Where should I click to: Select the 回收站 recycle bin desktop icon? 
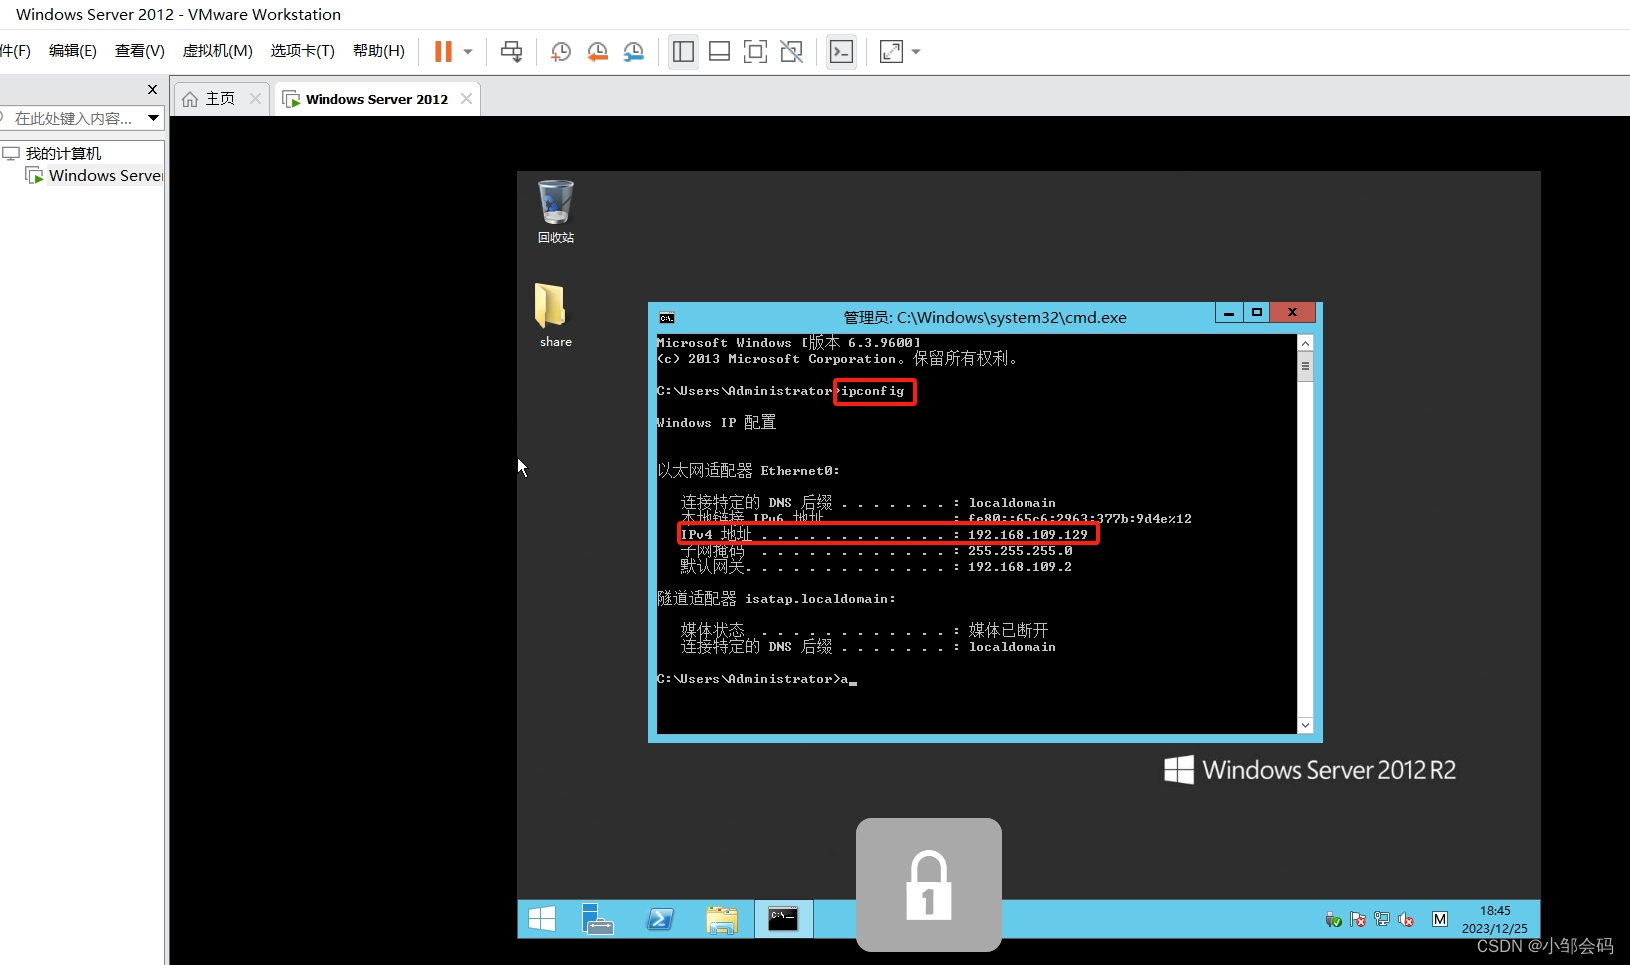coord(556,211)
